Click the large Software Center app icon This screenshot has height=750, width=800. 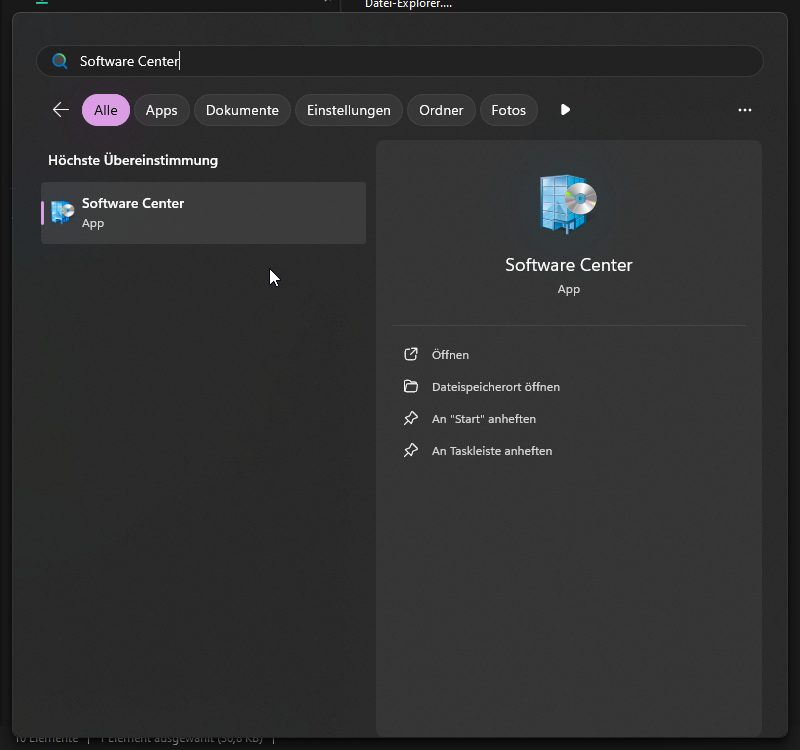tap(568, 203)
